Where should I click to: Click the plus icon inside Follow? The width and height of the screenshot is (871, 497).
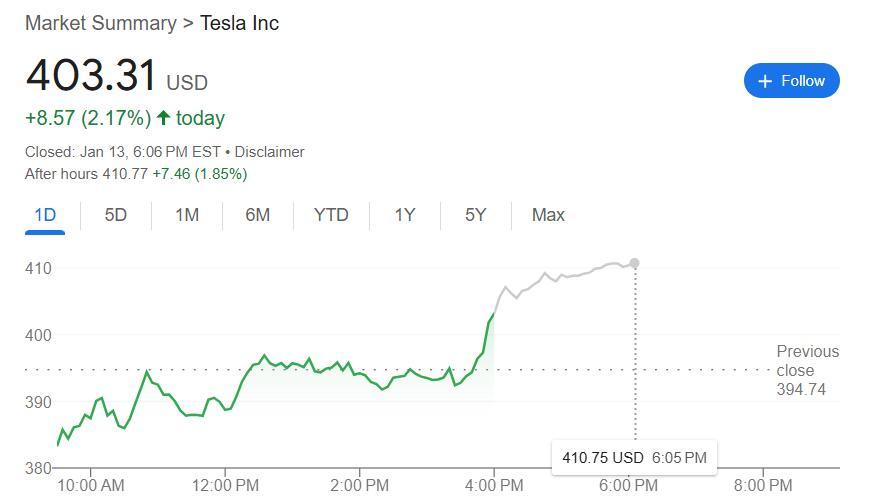pos(765,81)
